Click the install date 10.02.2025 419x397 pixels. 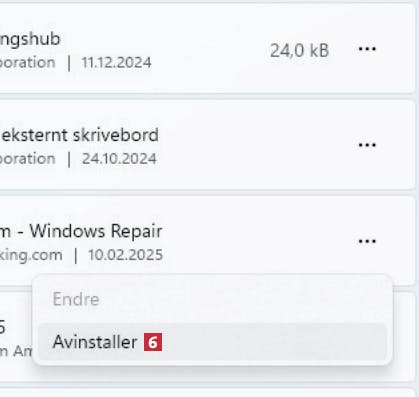(125, 255)
